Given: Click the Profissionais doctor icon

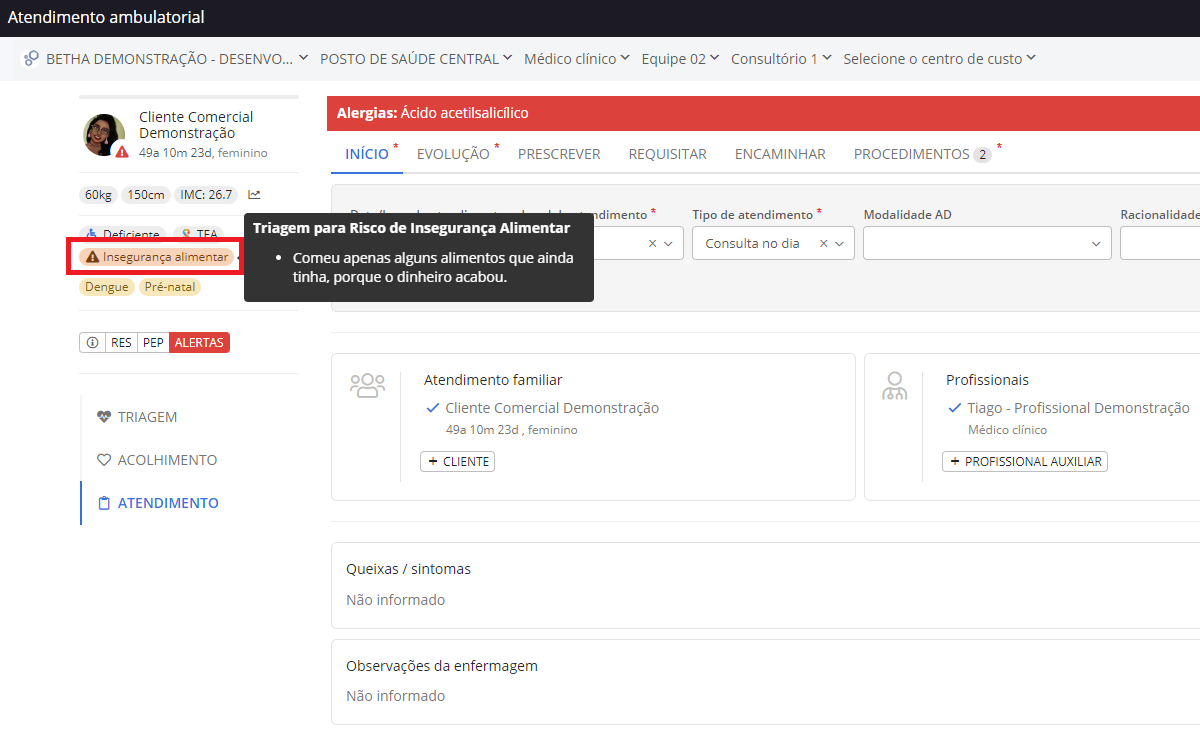Looking at the screenshot, I should [894, 385].
